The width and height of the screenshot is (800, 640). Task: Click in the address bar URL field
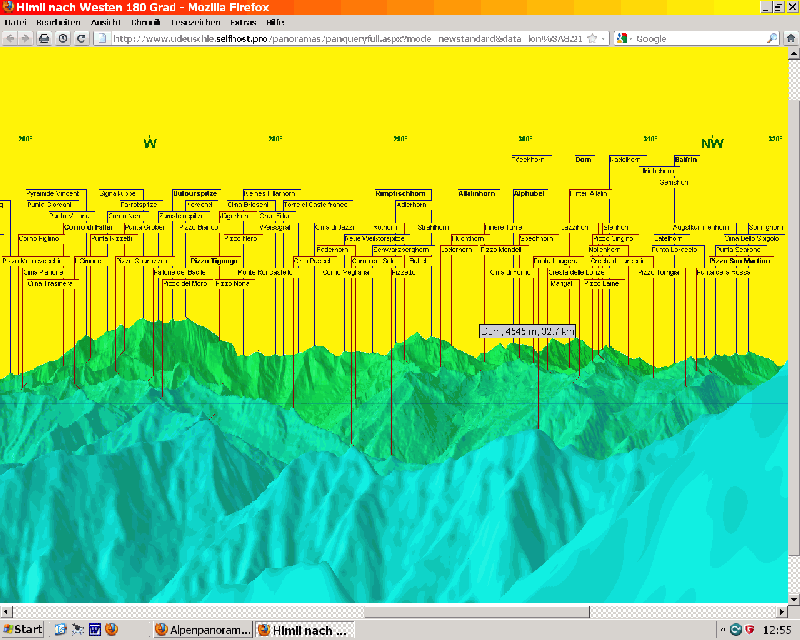coord(340,38)
